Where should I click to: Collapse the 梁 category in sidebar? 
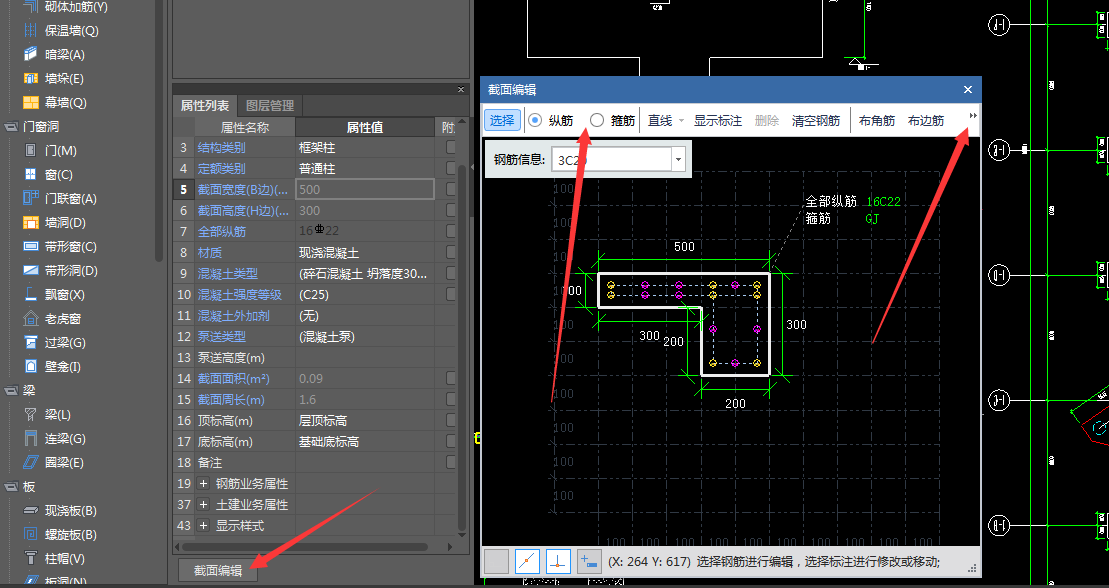(x=11, y=391)
